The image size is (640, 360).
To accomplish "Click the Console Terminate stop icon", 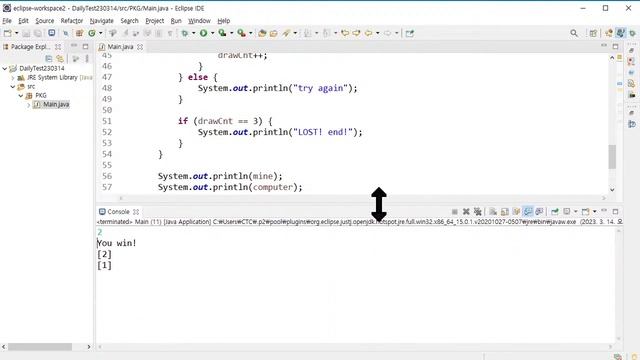I will [x=454, y=211].
